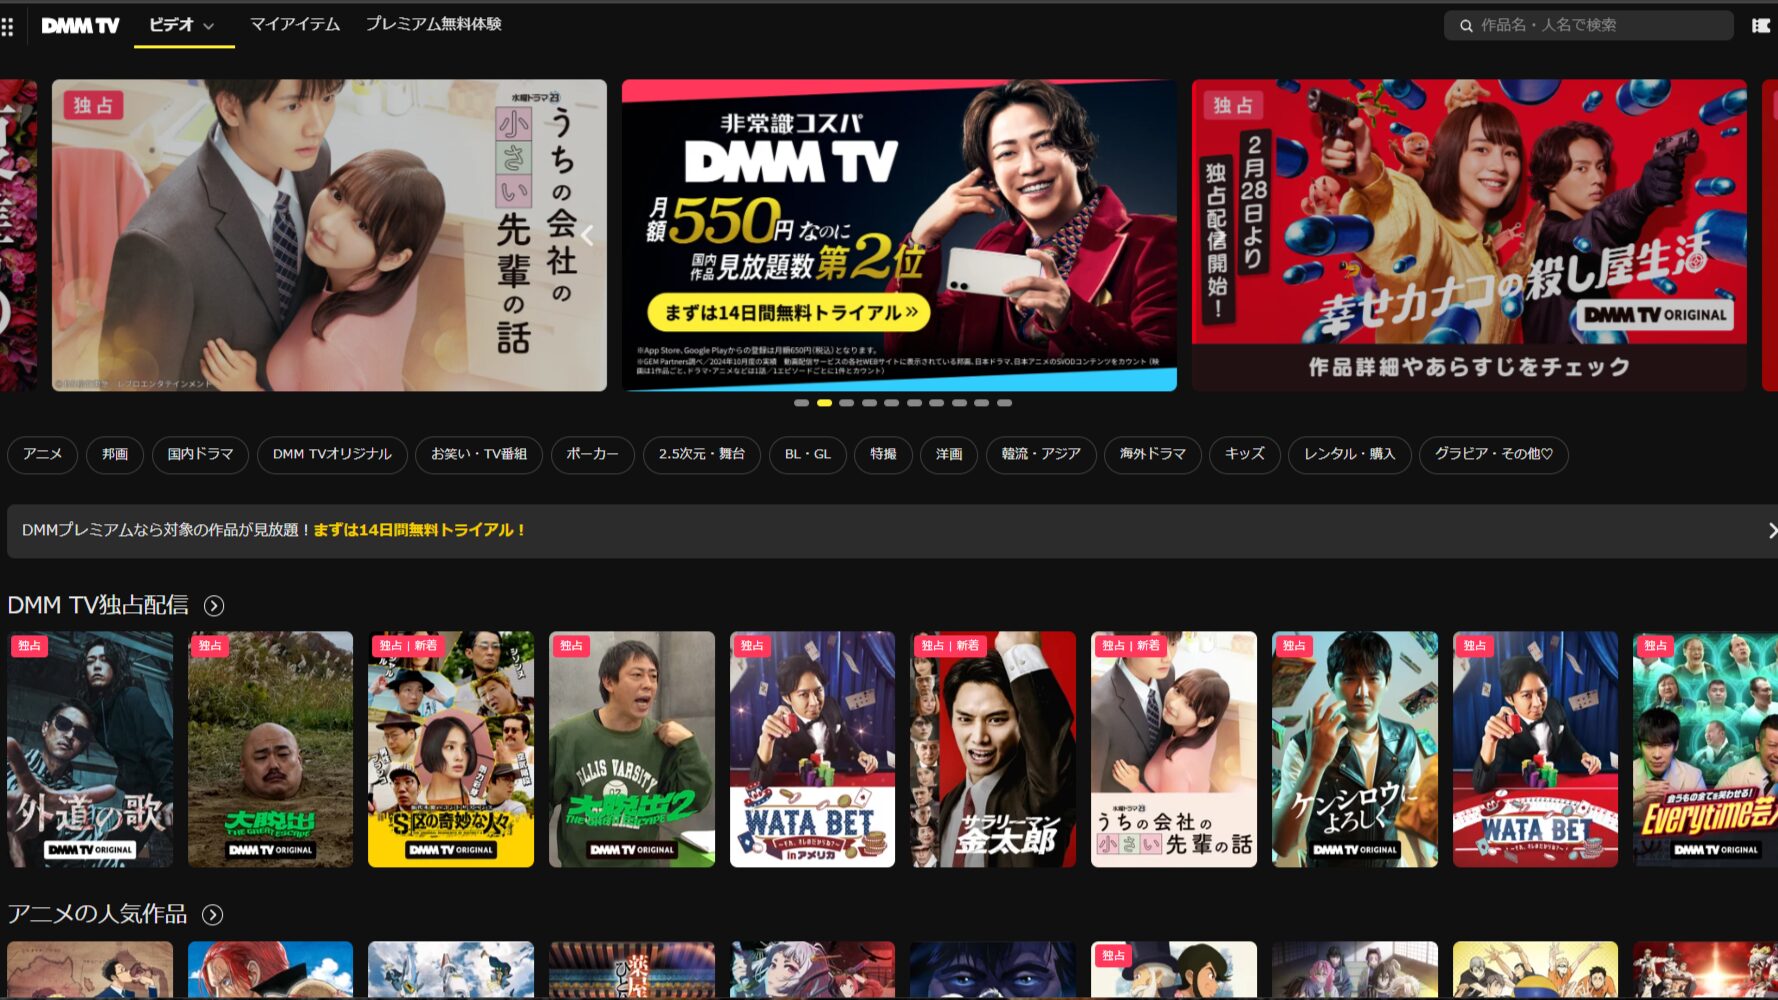Select the sixth carousel dot indicator
The image size is (1778, 1000).
(x=914, y=403)
